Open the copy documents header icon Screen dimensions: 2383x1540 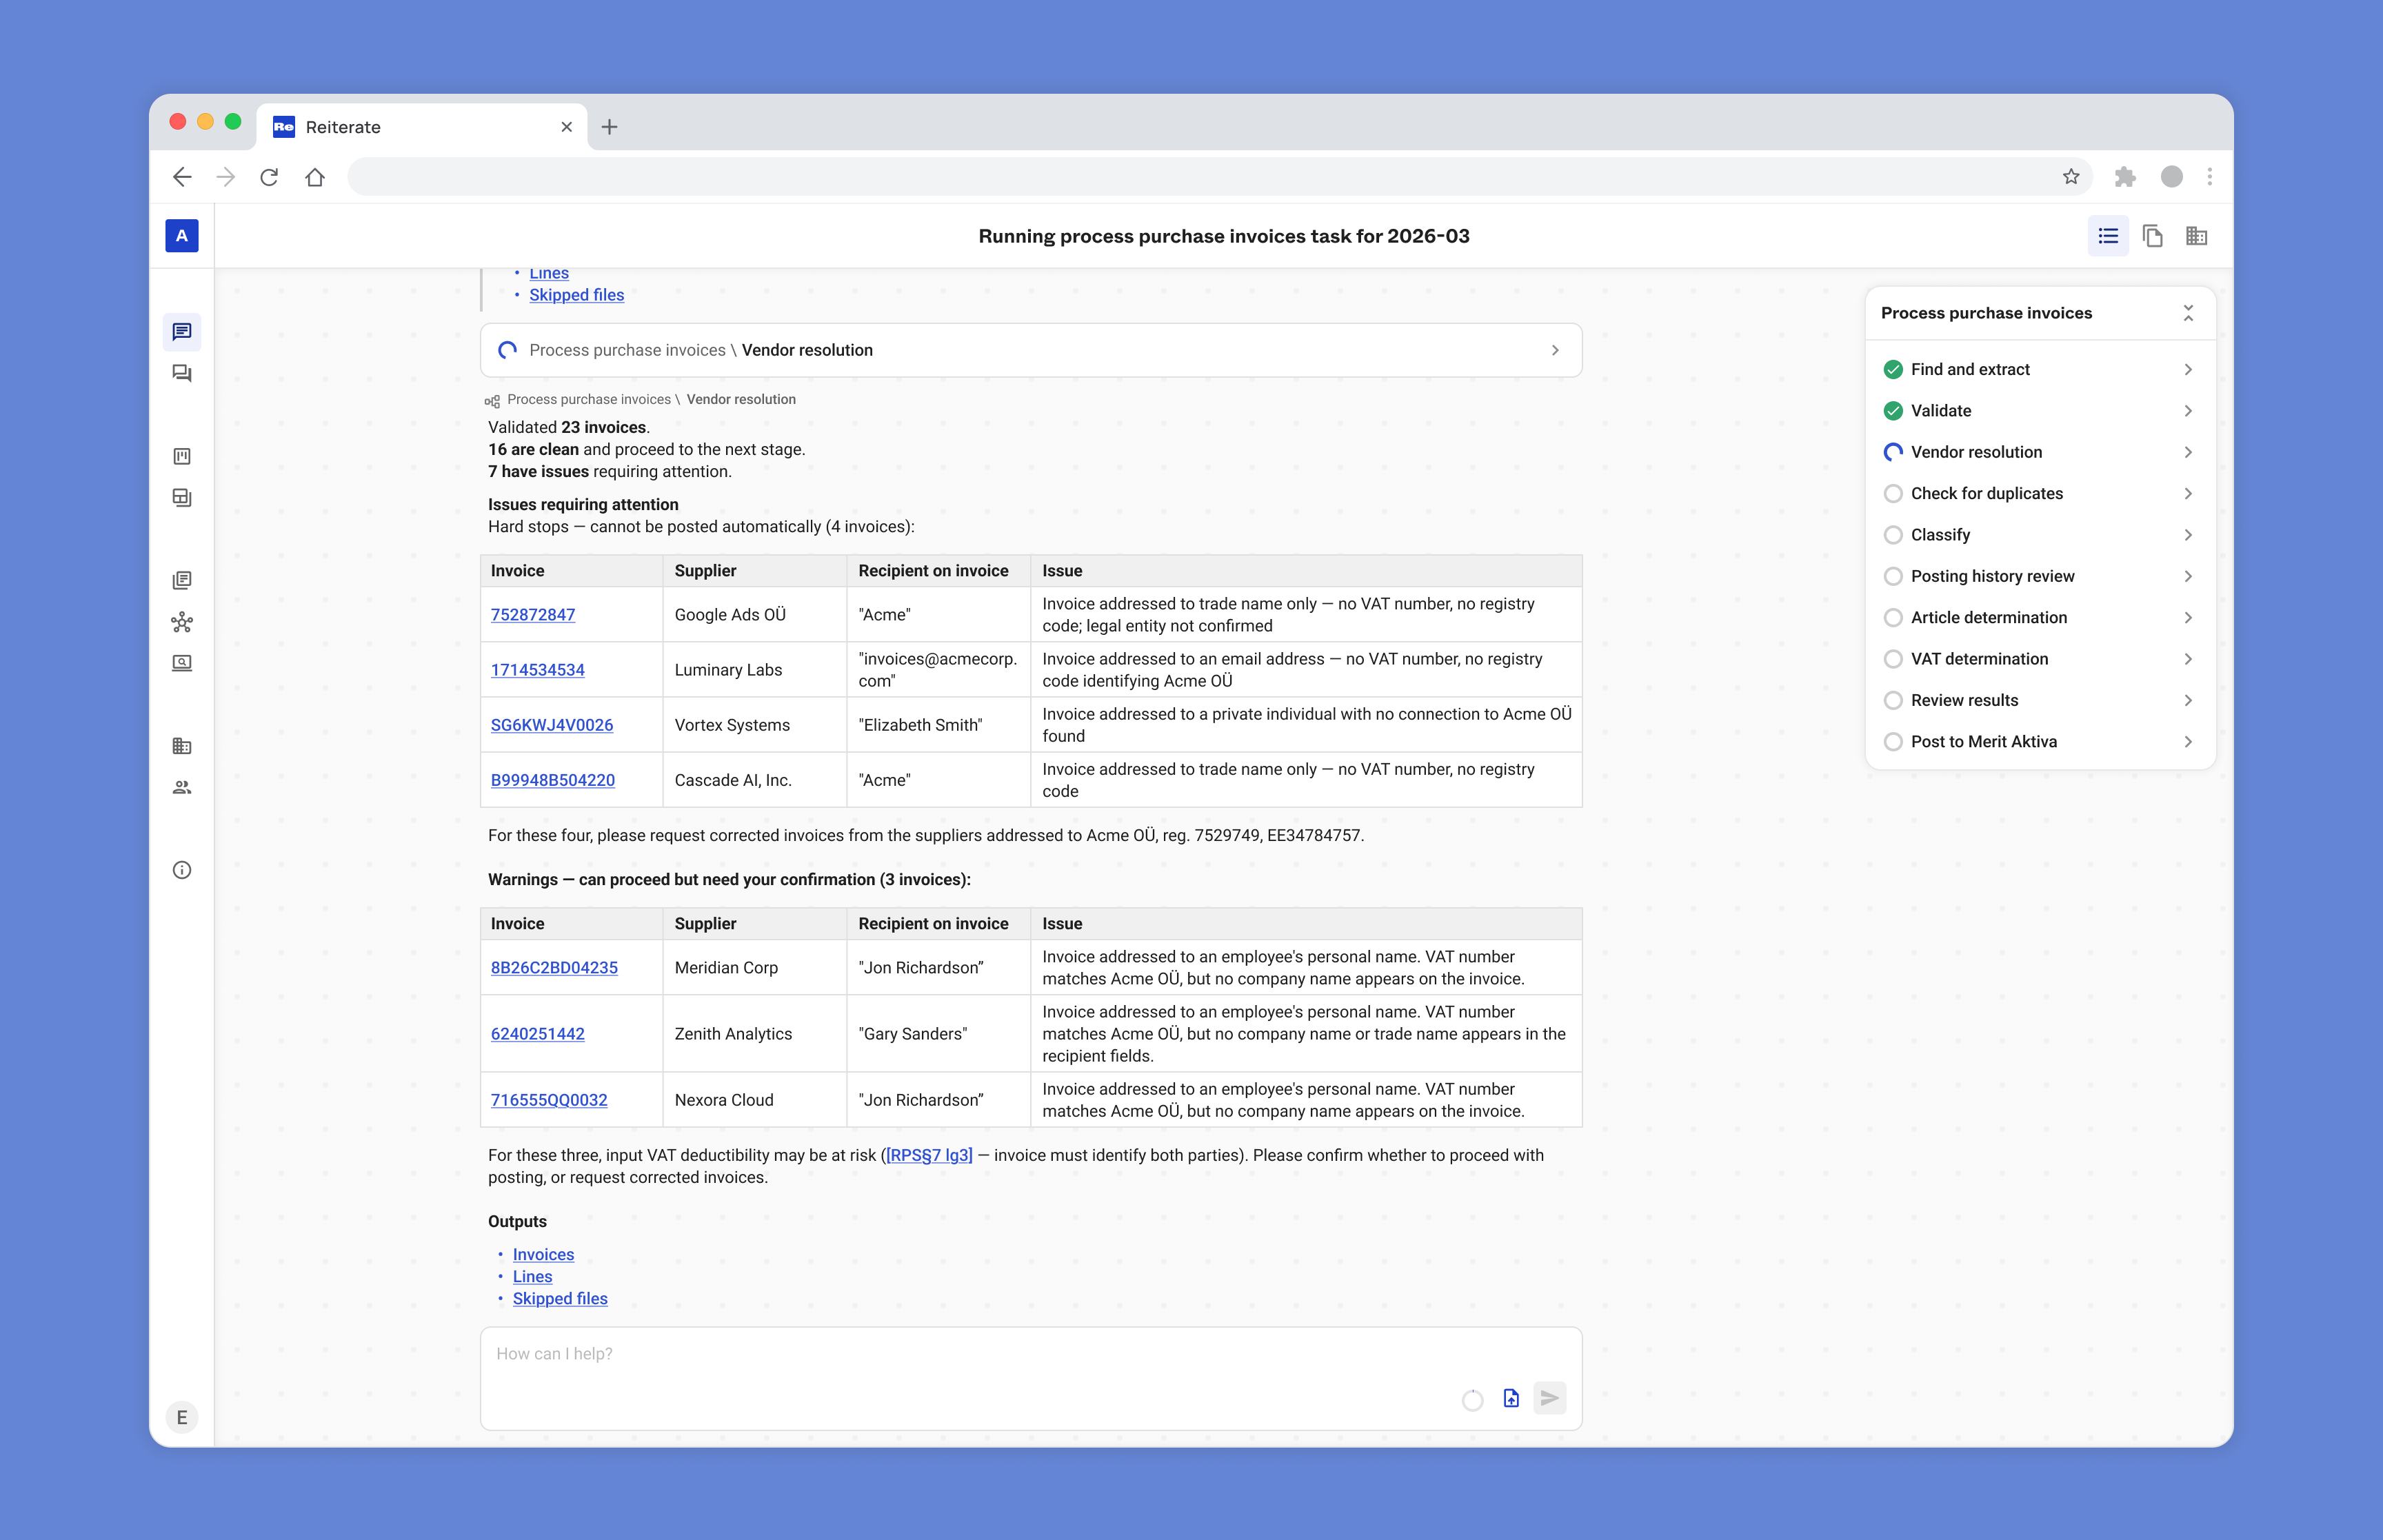(x=2152, y=236)
